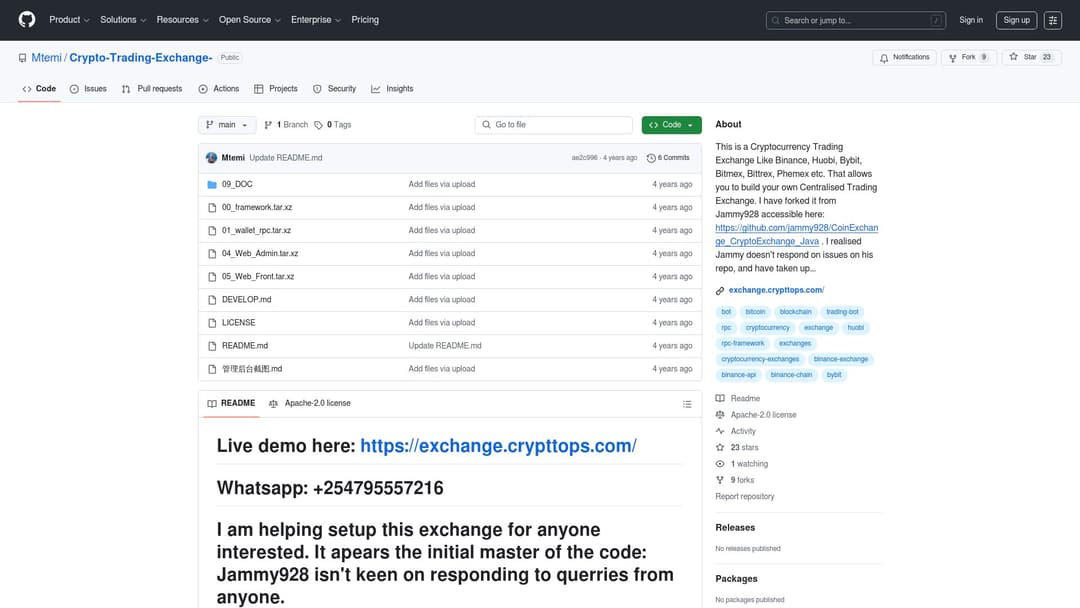Image resolution: width=1080 pixels, height=608 pixels.
Task: View 23 stars link
Action: pyautogui.click(x=737, y=448)
